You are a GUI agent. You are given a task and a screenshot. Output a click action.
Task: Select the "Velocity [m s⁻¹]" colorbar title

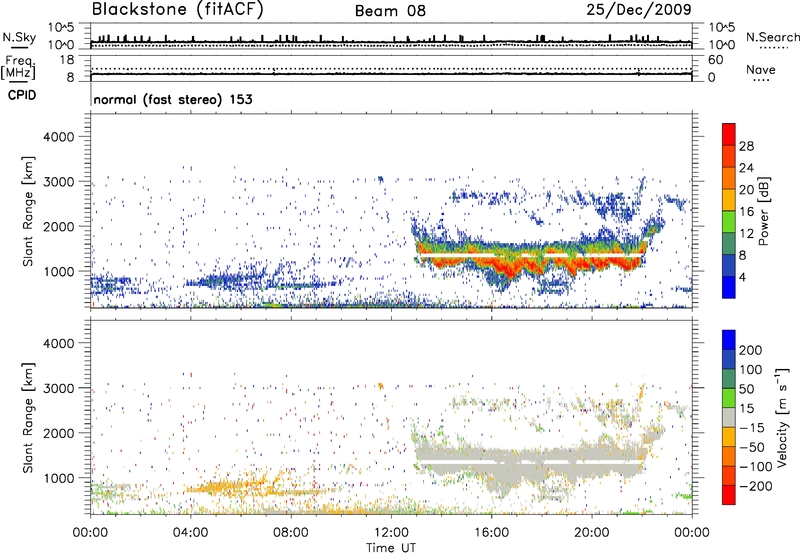(x=783, y=417)
